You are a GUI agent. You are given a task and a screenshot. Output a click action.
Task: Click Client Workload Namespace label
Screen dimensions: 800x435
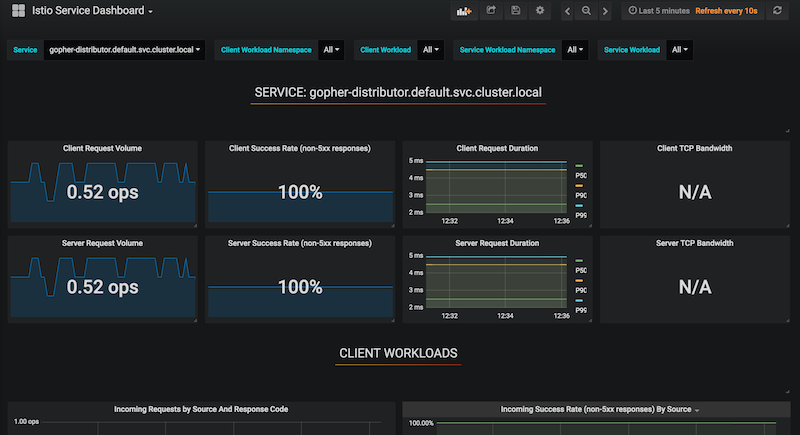266,50
